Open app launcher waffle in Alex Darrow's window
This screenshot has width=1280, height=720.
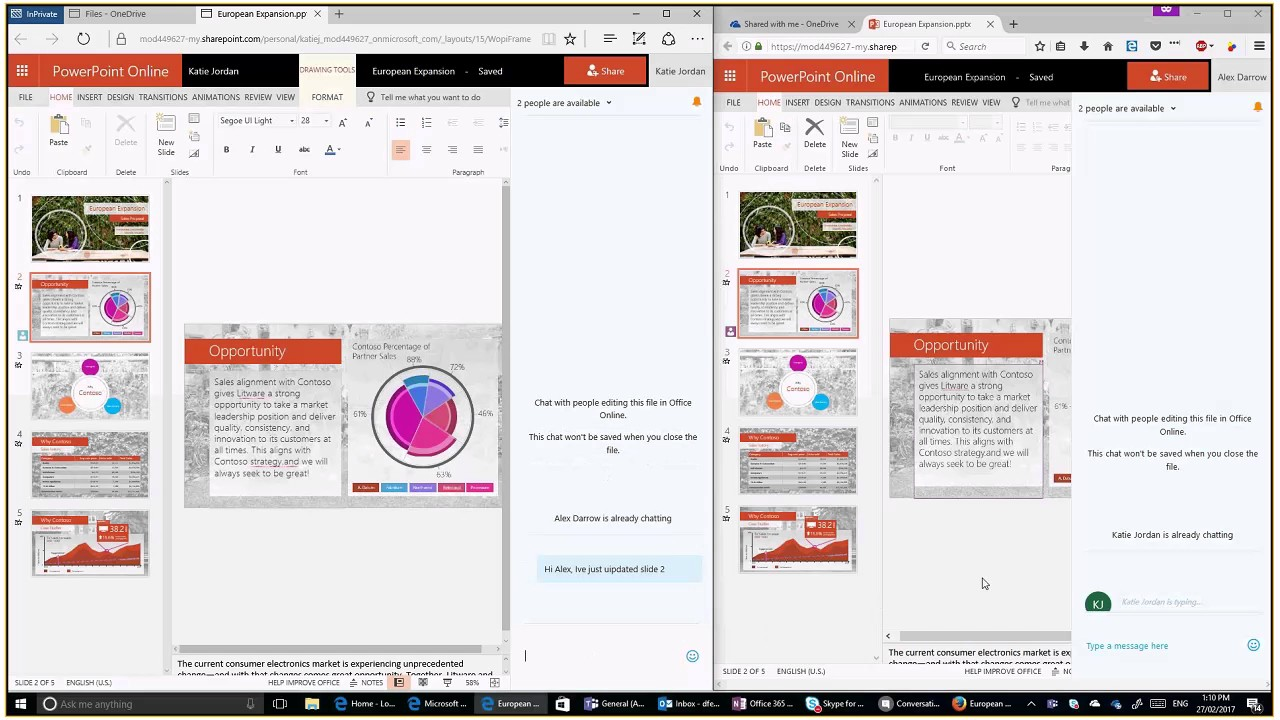click(730, 77)
